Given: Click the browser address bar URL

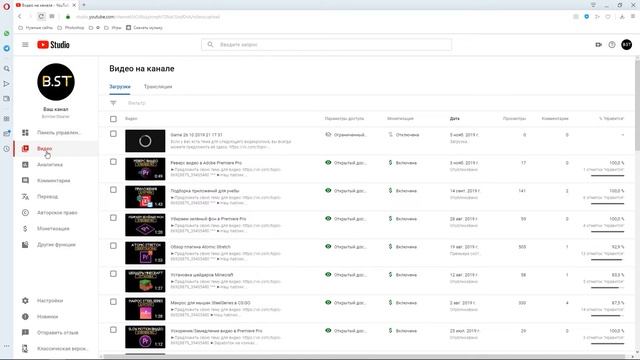Looking at the screenshot, I should click(148, 17).
